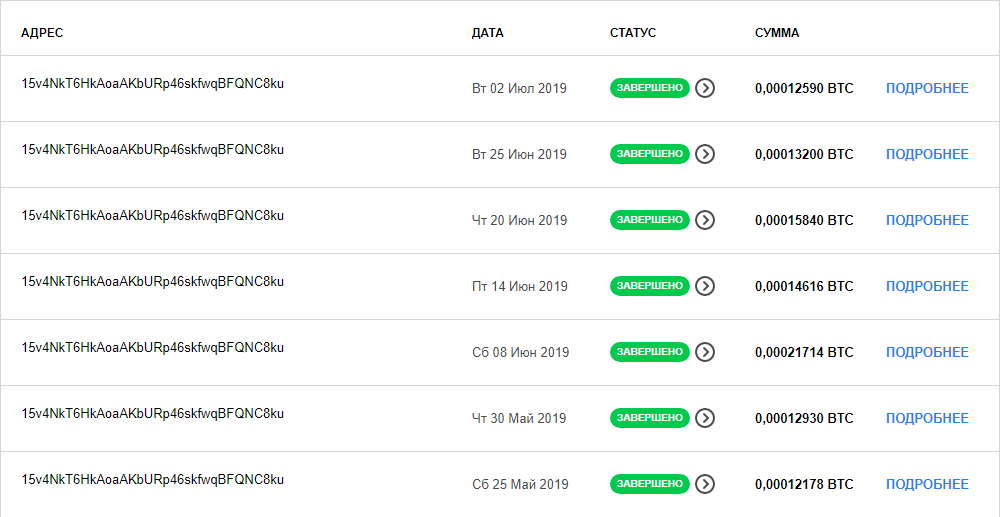Viewport: 1000px width, 517px height.
Task: Click arrow icon for 25 Июн 2019 transaction
Action: point(705,154)
